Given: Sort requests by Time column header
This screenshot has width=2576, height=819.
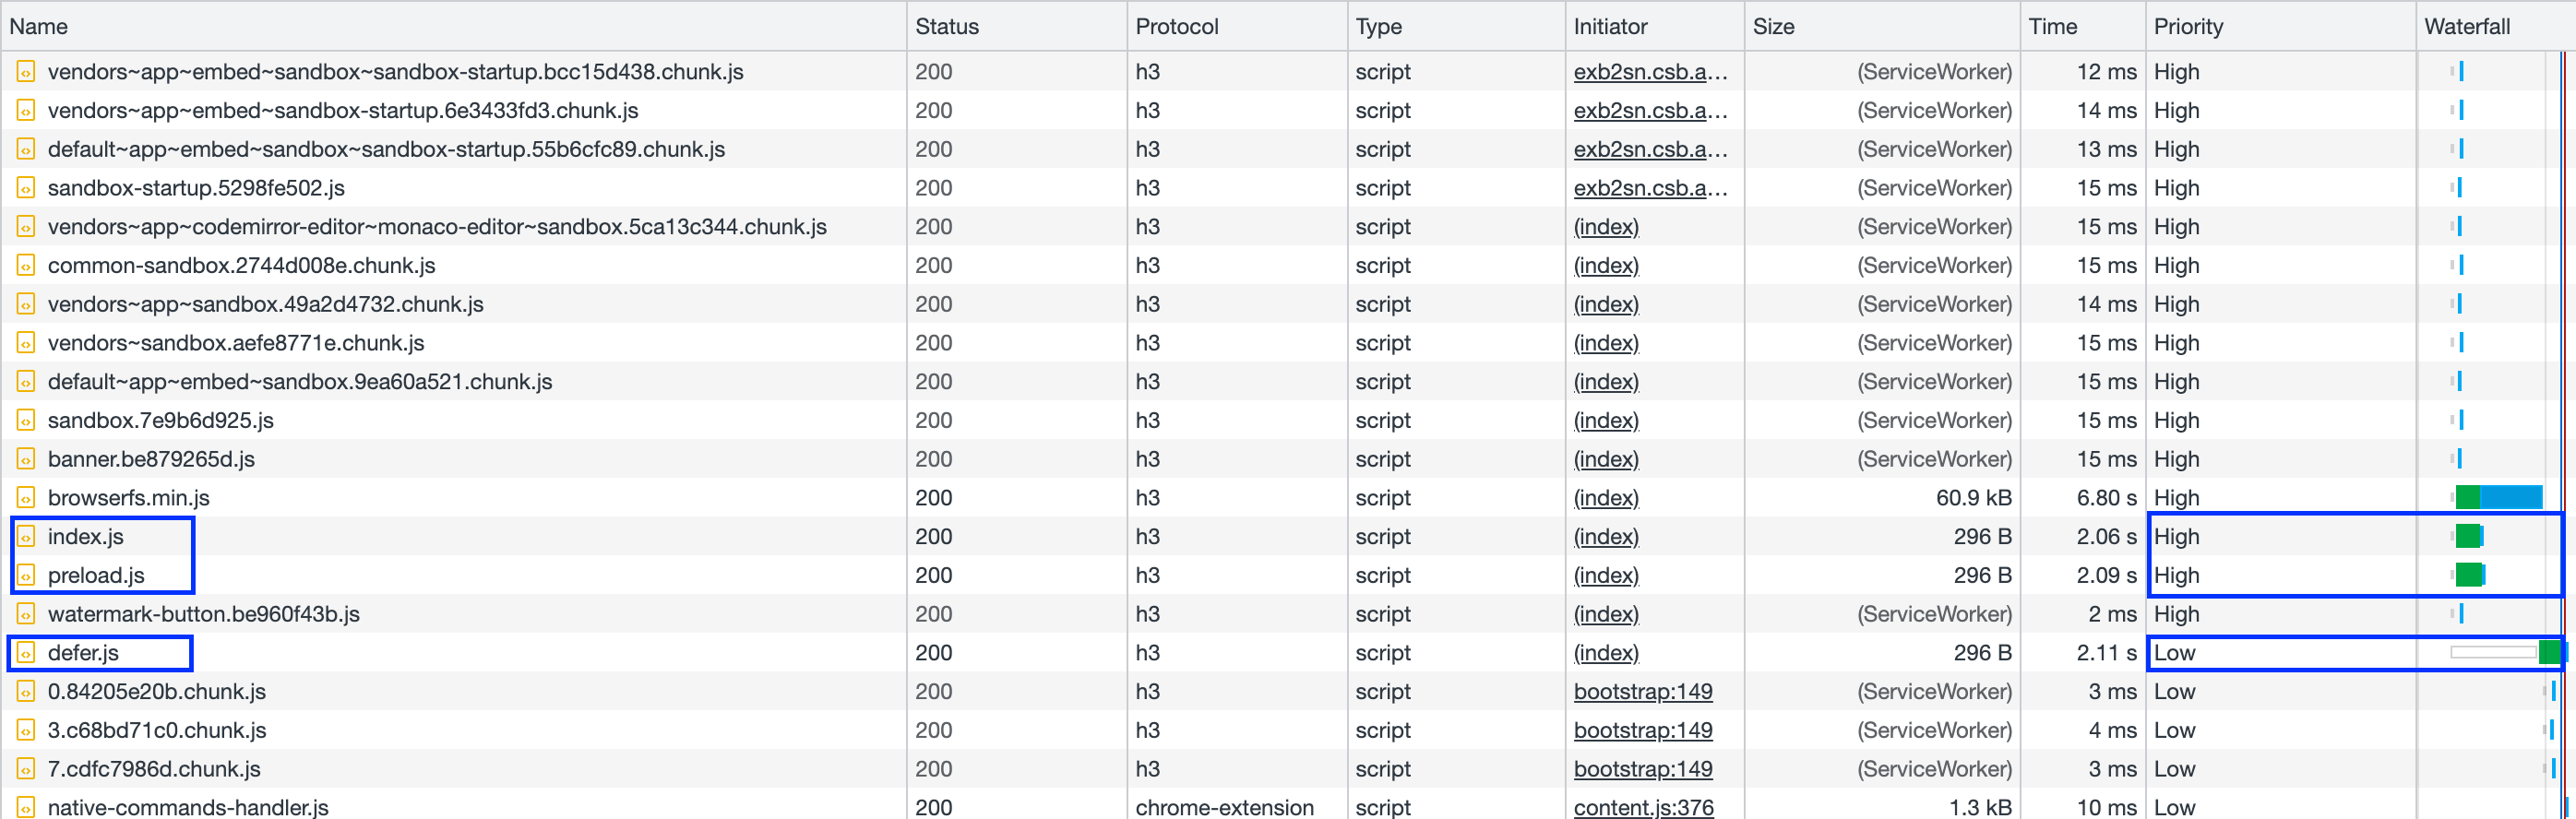Looking at the screenshot, I should point(2053,27).
